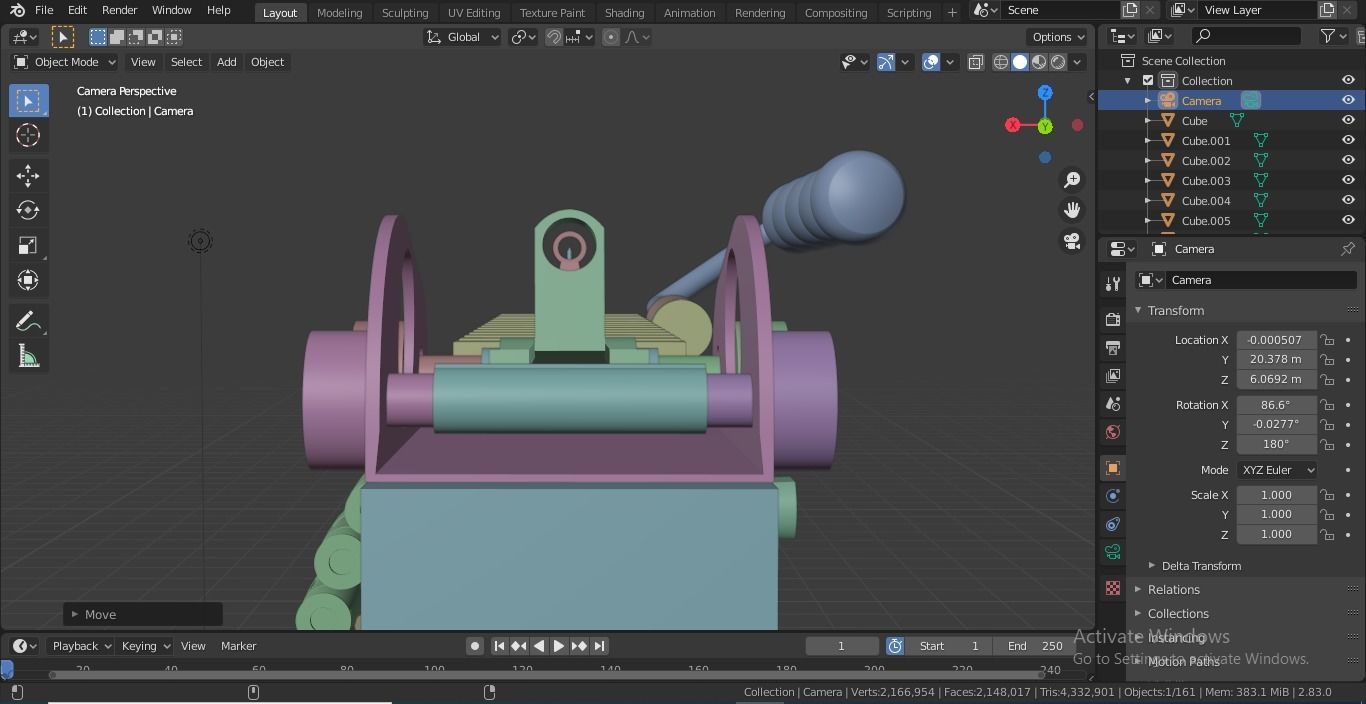Collapse the Transform panel
This screenshot has height=704, width=1366.
point(1138,310)
